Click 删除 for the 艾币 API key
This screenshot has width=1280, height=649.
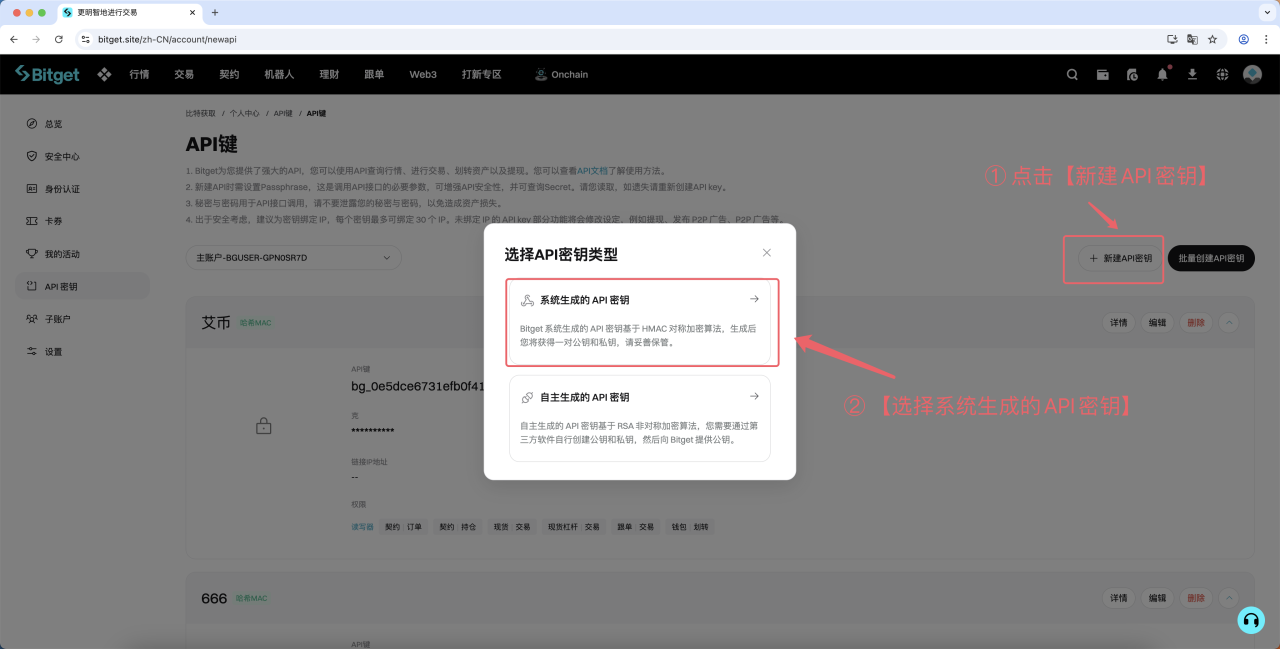tap(1195, 322)
